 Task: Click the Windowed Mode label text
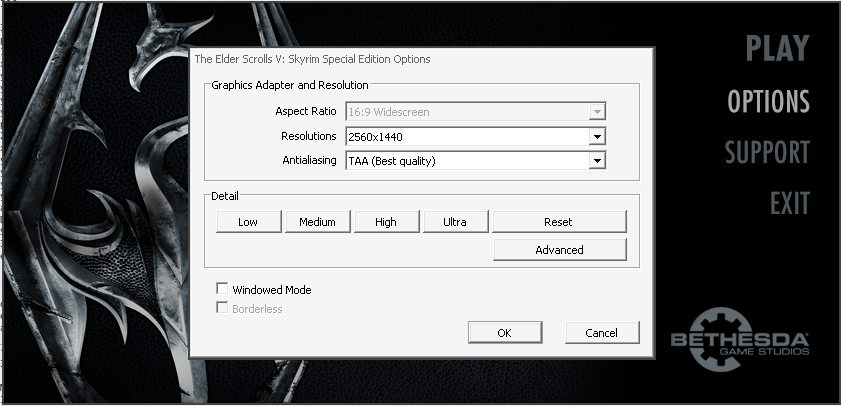click(272, 290)
